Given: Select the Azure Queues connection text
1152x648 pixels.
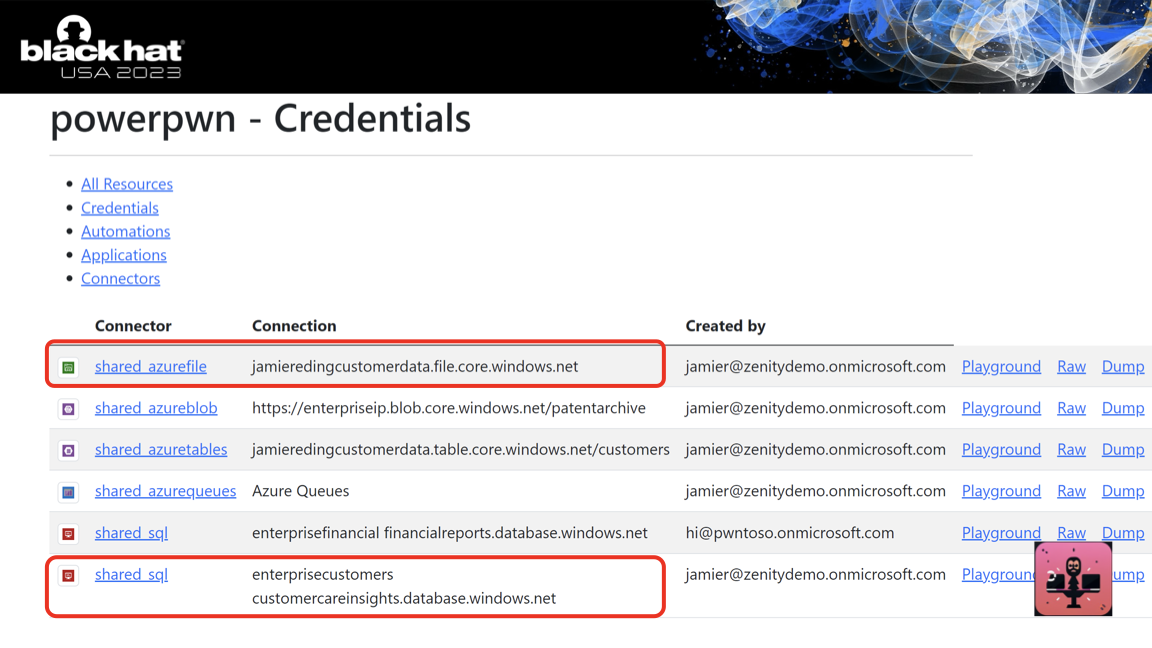Looking at the screenshot, I should click(x=300, y=491).
